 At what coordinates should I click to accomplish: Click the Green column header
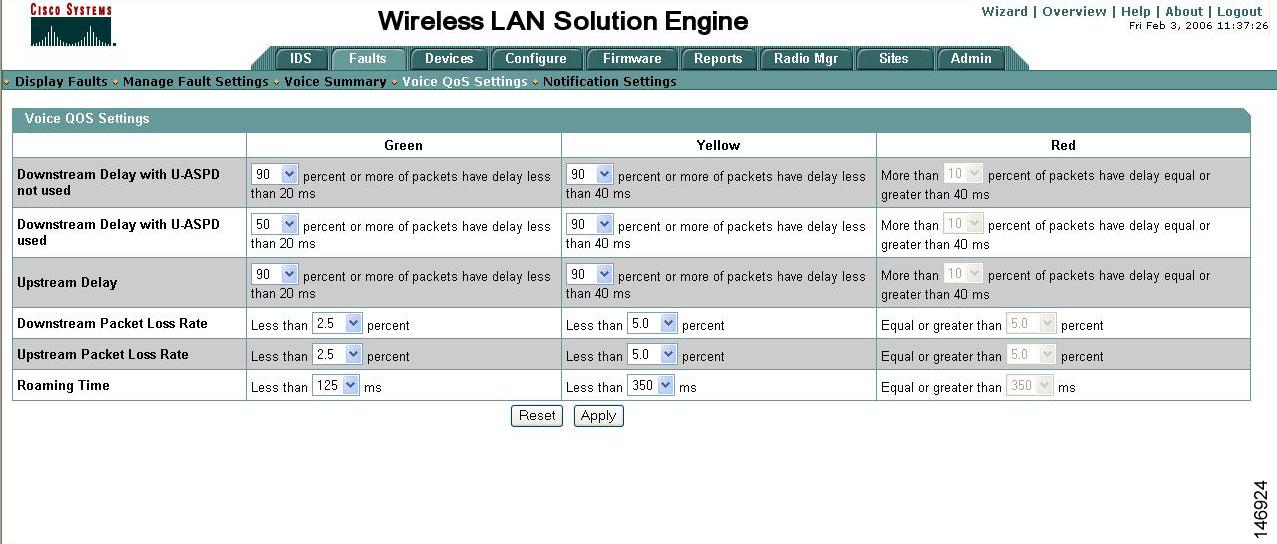pyautogui.click(x=404, y=146)
